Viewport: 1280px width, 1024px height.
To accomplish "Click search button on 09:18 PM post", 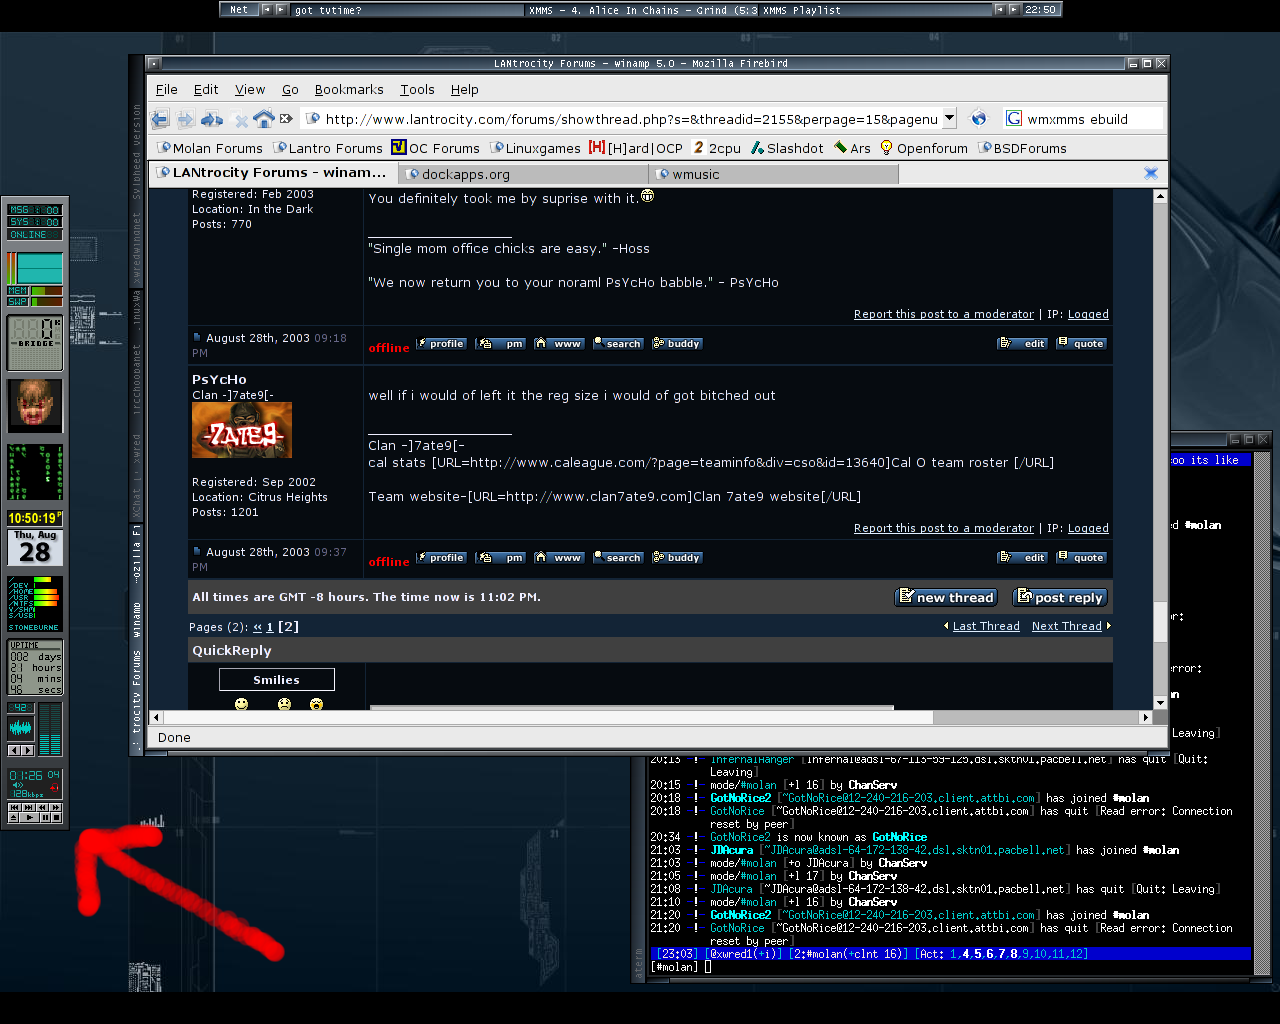I will (618, 343).
